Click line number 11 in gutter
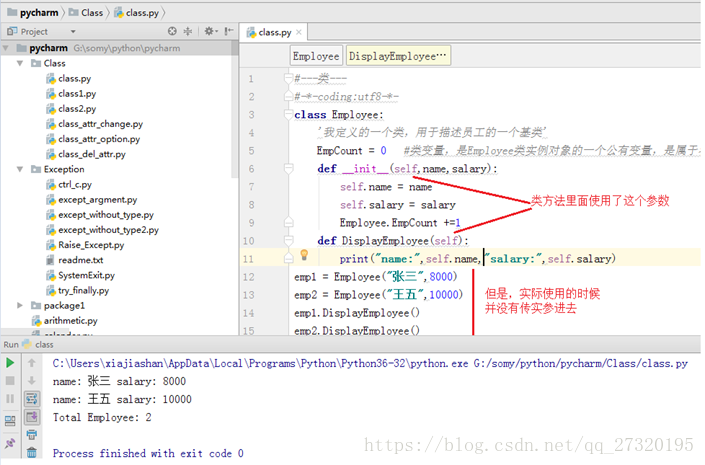Screen dimensions: 705x465 click(248, 259)
